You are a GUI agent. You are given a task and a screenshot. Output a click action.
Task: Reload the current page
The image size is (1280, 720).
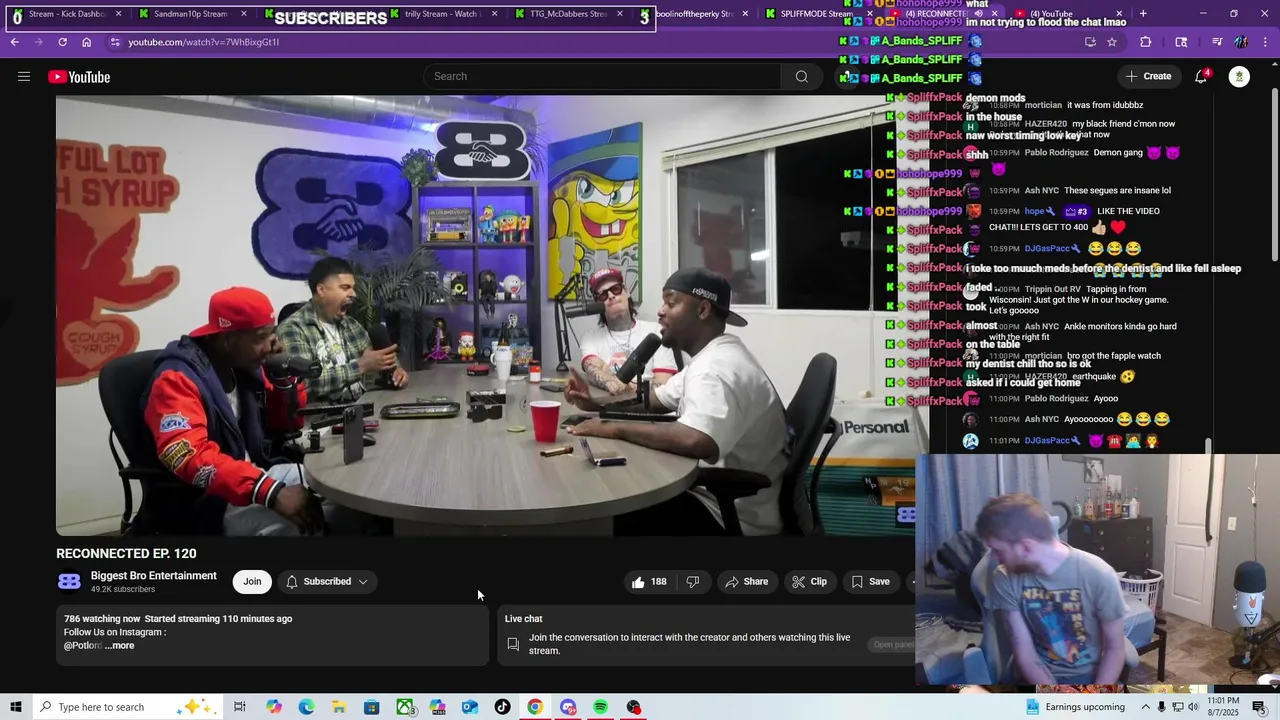62,42
